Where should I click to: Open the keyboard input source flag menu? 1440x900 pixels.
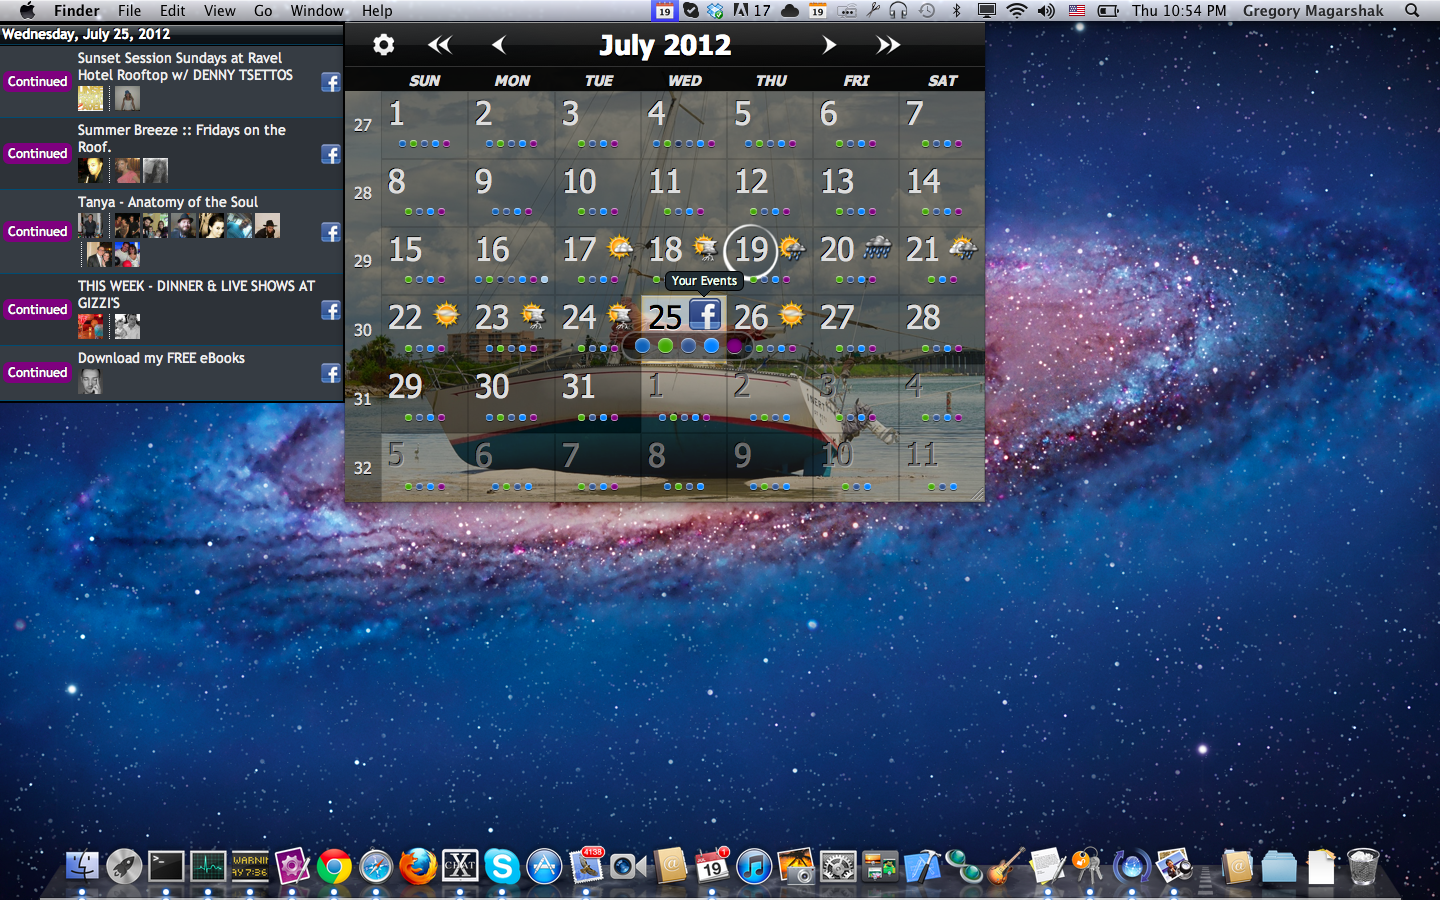click(1077, 11)
